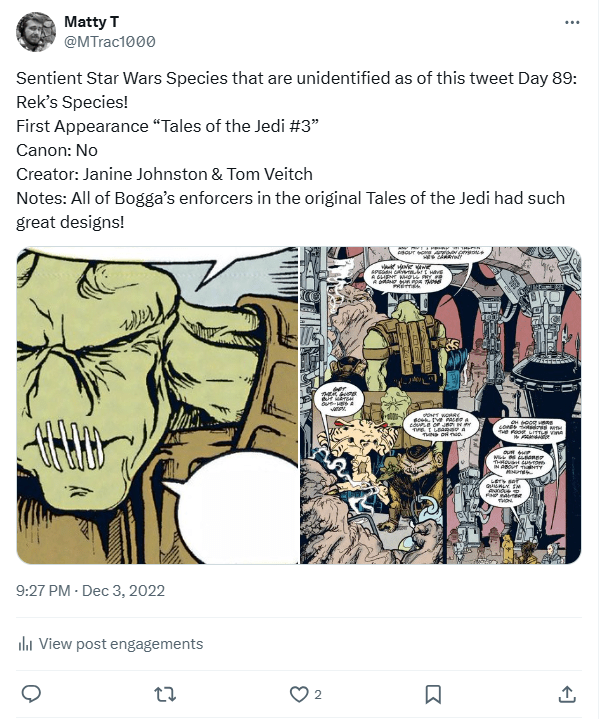The image size is (600, 719).
Task: Bookmark this post
Action: coord(433,693)
